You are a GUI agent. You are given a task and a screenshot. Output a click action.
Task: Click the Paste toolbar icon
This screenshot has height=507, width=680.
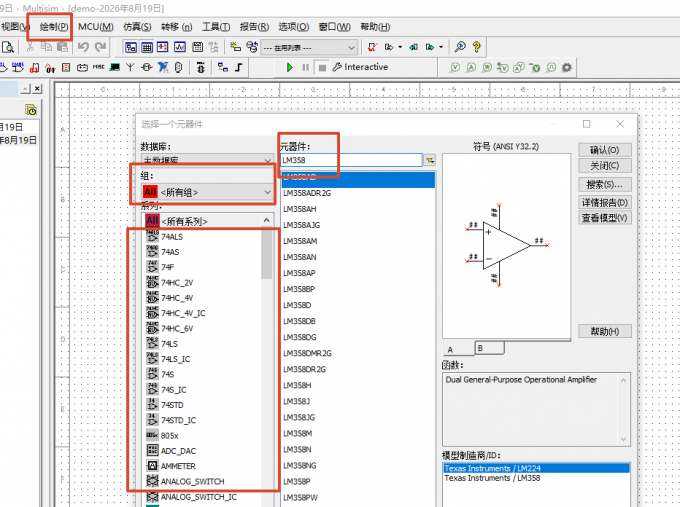(x=62, y=46)
